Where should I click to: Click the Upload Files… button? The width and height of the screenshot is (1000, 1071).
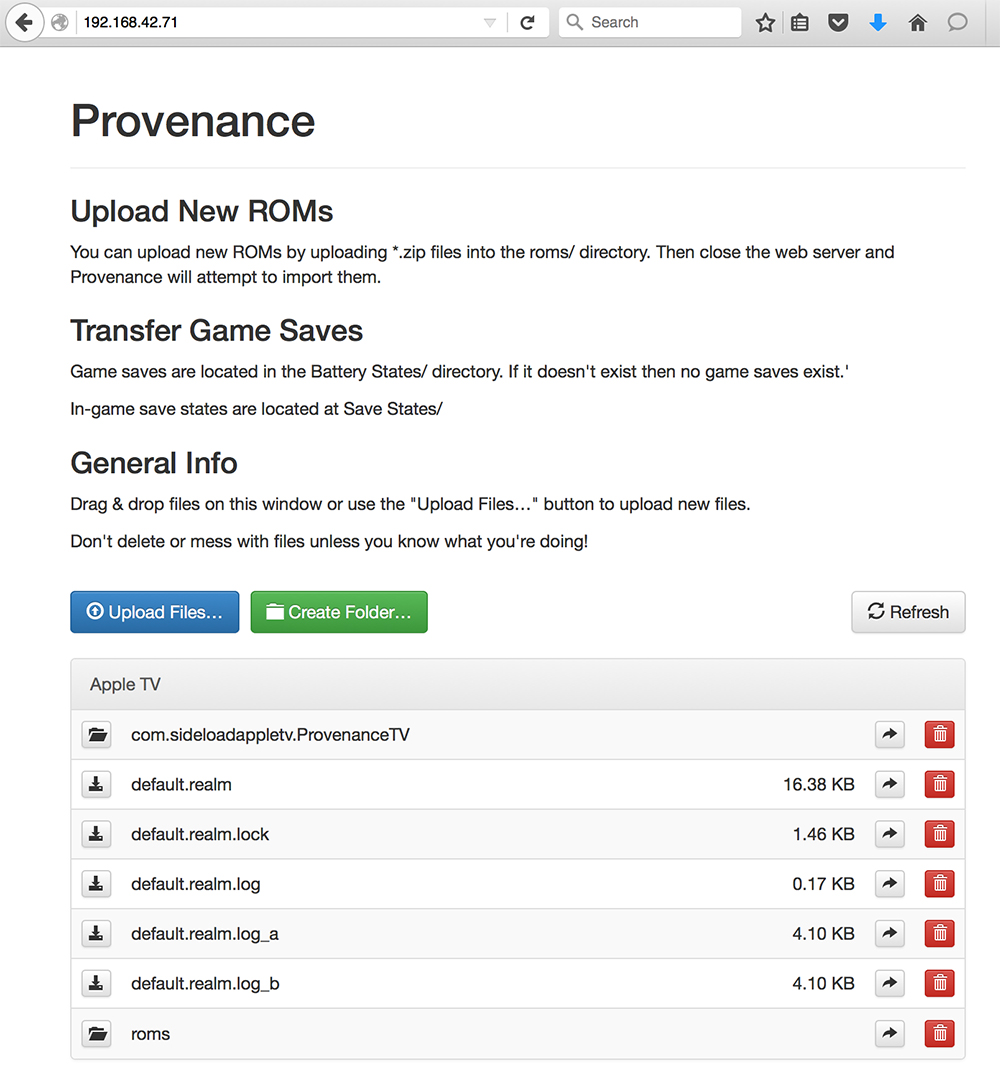[x=155, y=612]
